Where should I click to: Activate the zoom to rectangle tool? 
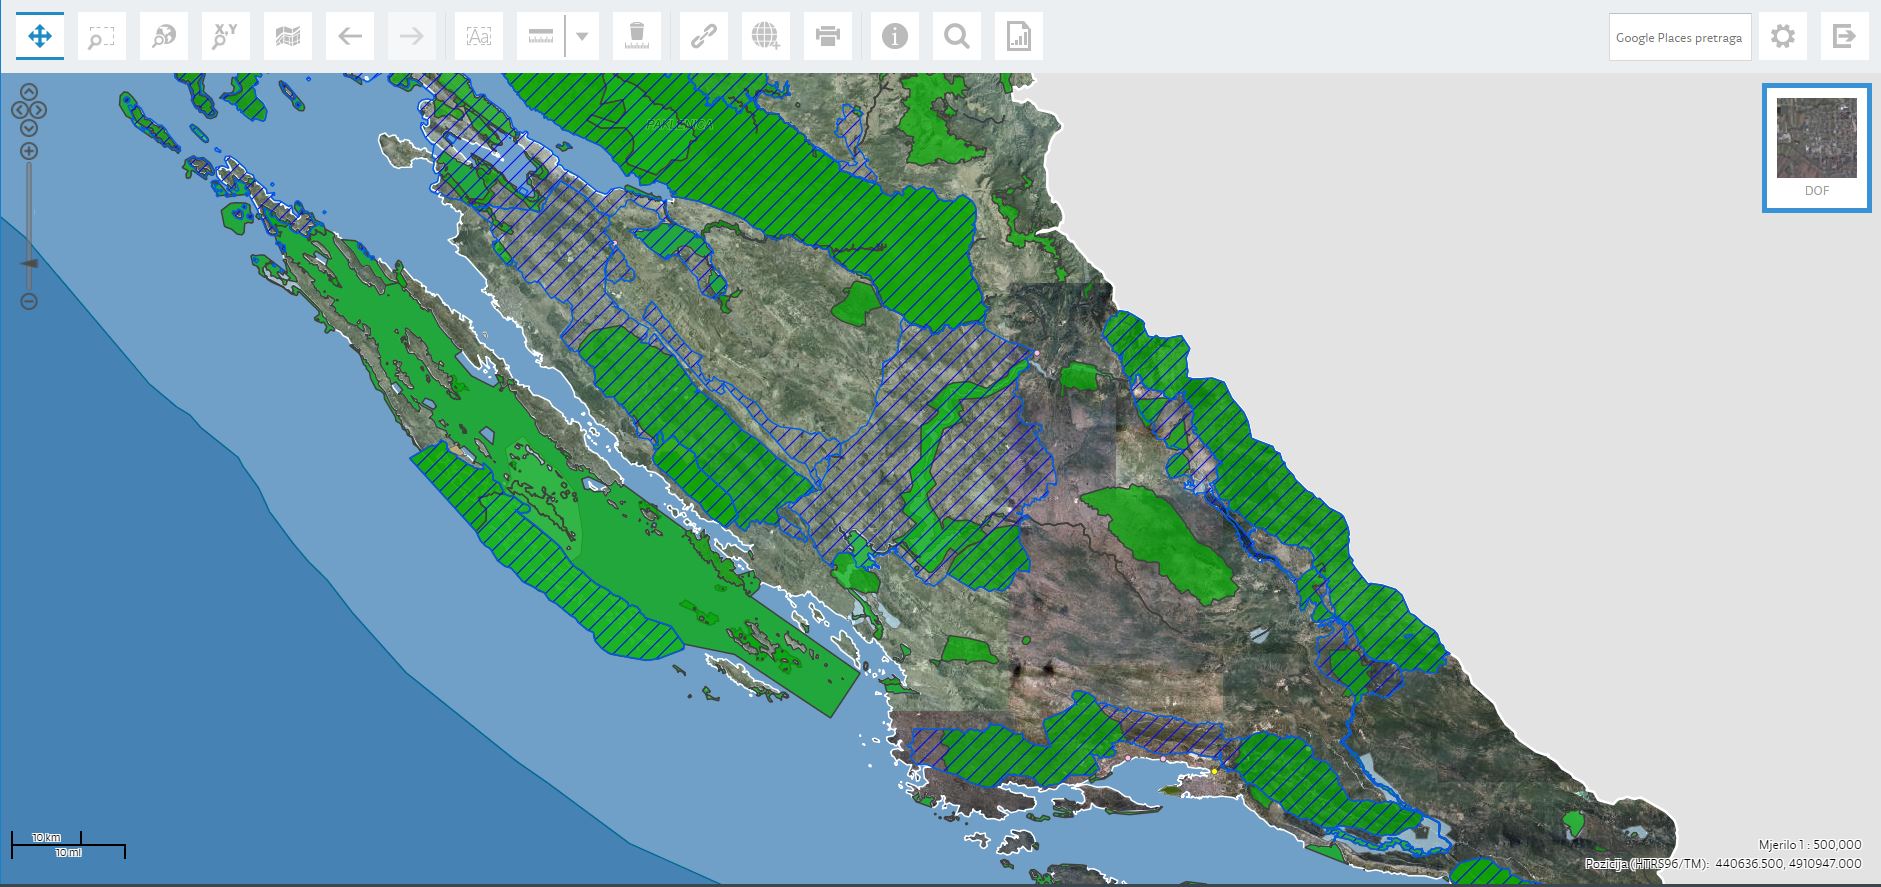(x=102, y=37)
